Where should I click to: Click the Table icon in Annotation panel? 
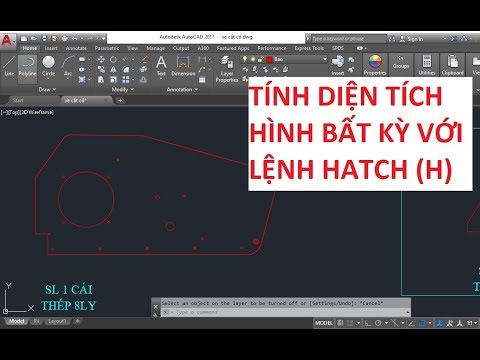tap(202, 80)
